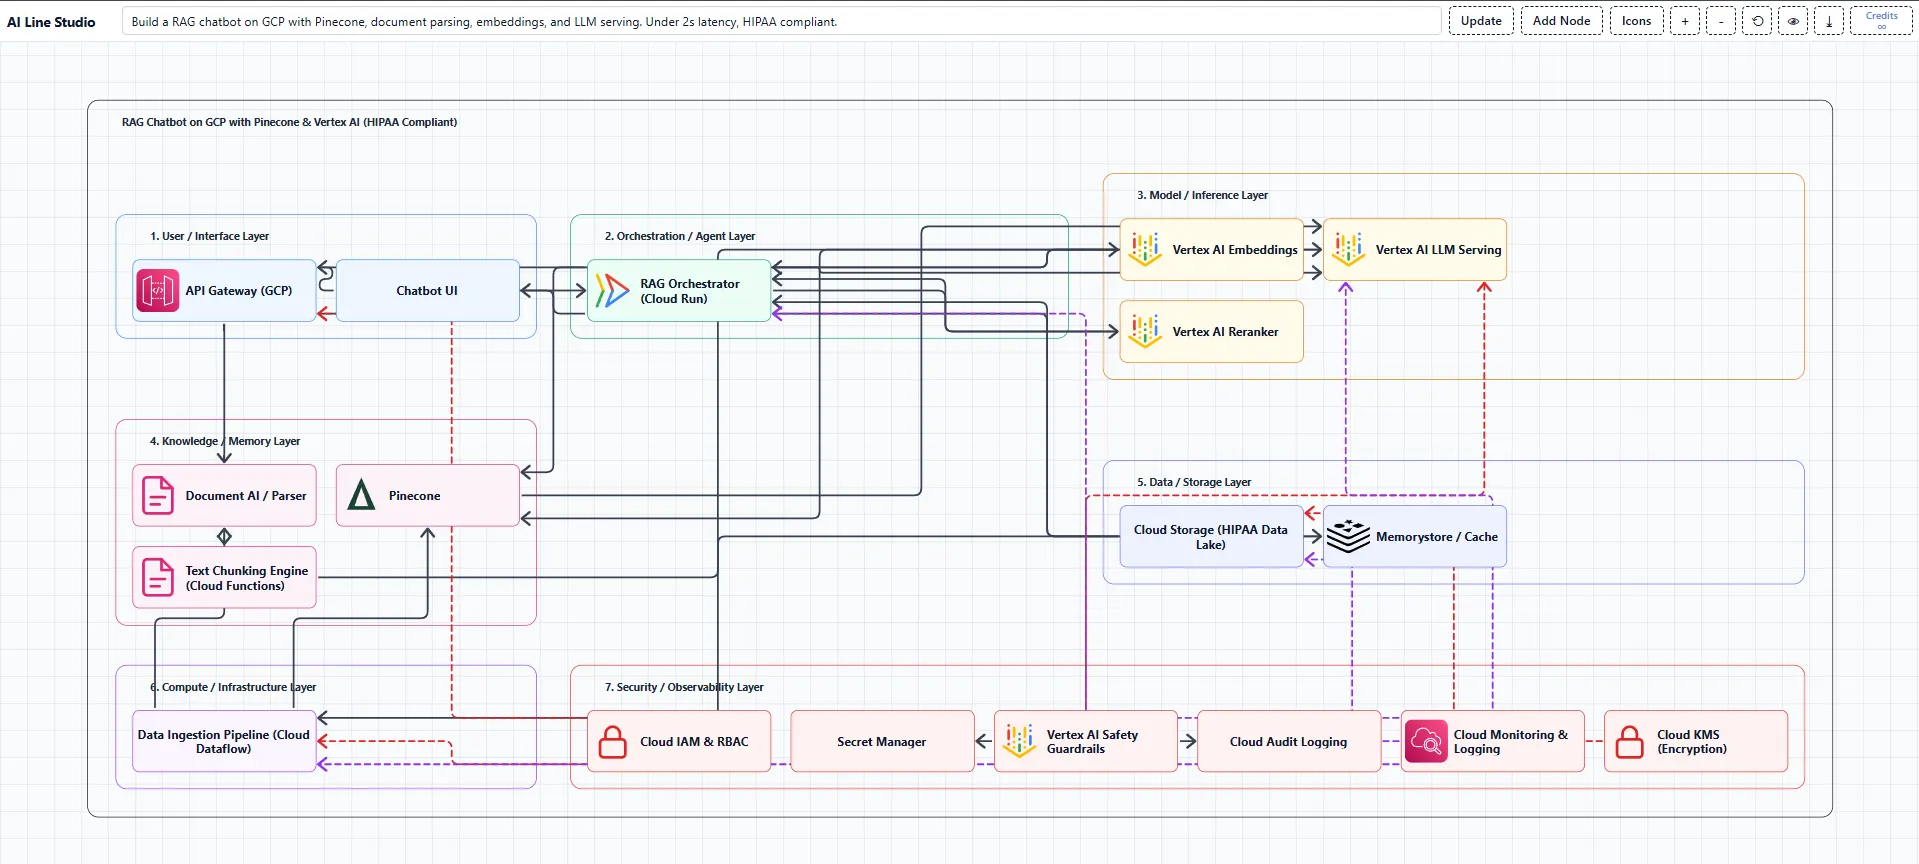The height and width of the screenshot is (864, 1919).
Task: Click the Vertex AI Reranker icon
Action: click(1145, 331)
